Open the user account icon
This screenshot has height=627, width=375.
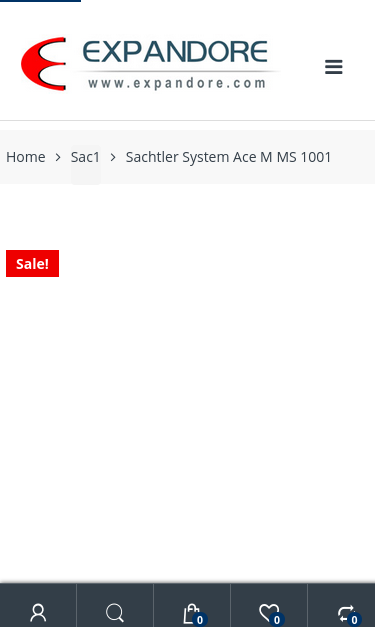pos(38,613)
